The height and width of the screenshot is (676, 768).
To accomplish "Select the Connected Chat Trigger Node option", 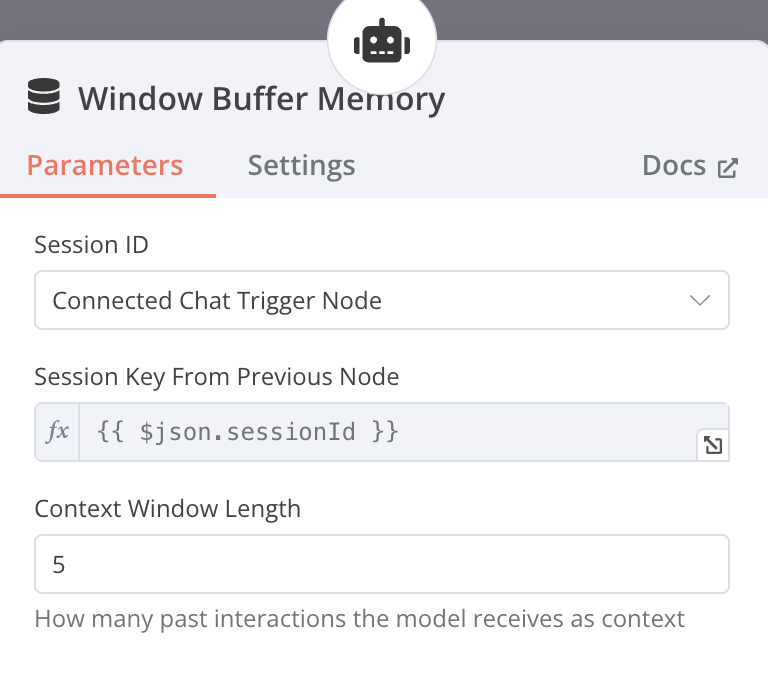I will click(217, 300).
